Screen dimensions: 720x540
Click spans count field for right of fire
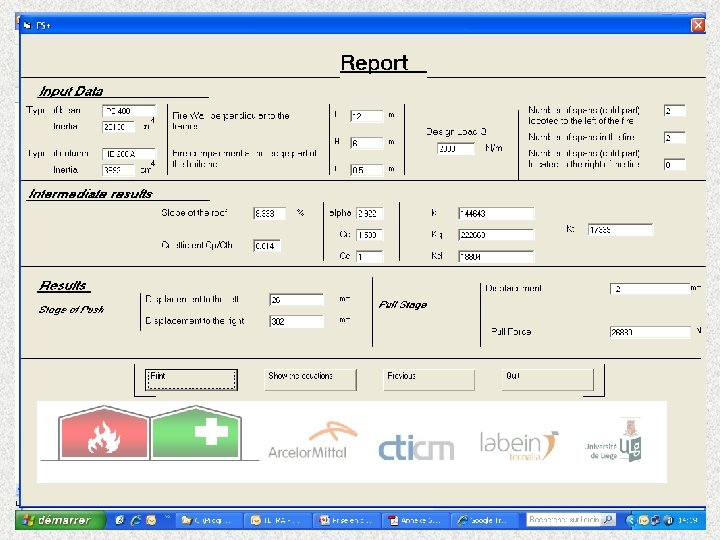[675, 164]
